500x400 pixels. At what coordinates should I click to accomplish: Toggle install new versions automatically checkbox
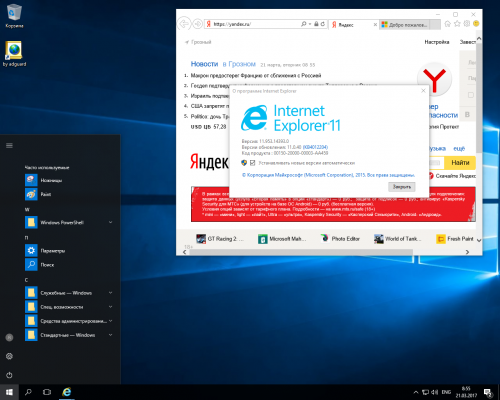pos(253,163)
